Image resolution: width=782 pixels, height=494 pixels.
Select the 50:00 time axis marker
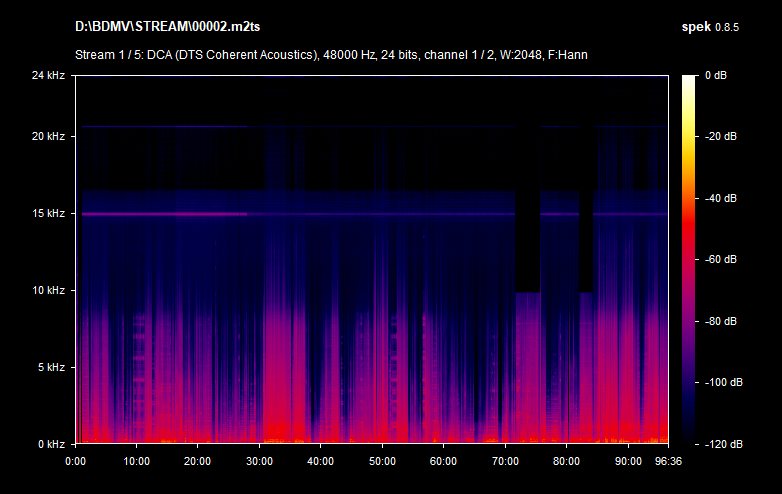[x=382, y=461]
